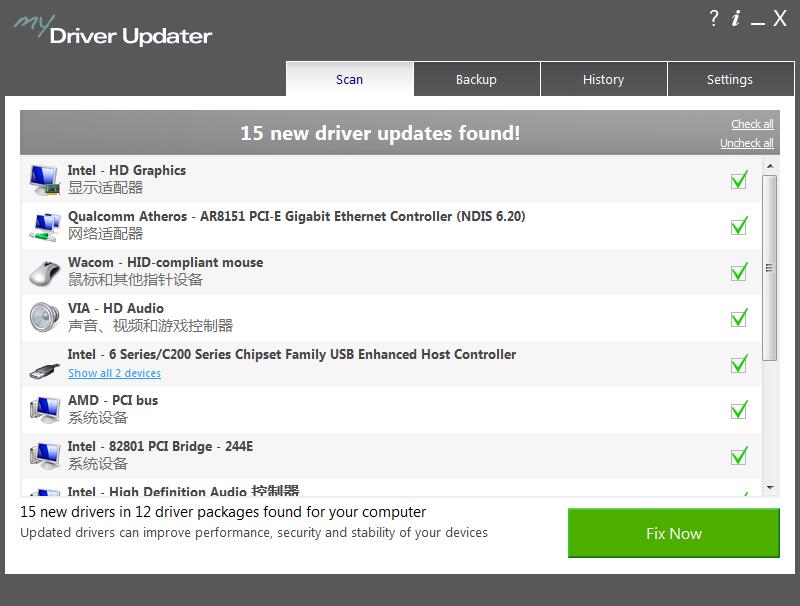This screenshot has width=800, height=606.
Task: Uncheck the Intel 82801 PCI Bridge driver
Action: click(739, 456)
